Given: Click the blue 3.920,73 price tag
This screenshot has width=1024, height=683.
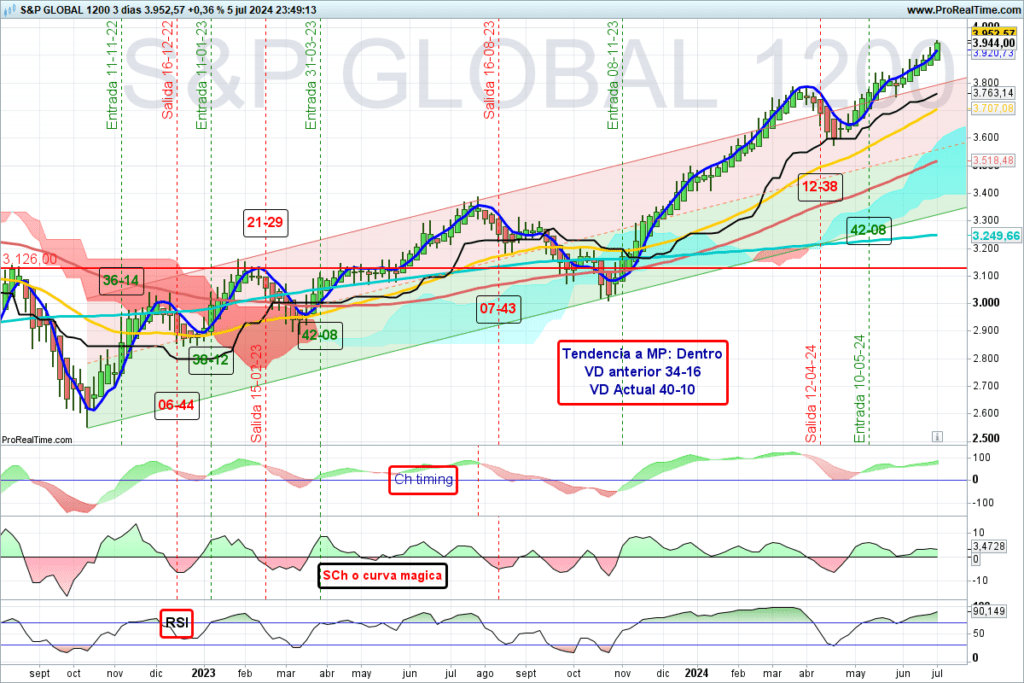Looking at the screenshot, I should pos(993,53).
